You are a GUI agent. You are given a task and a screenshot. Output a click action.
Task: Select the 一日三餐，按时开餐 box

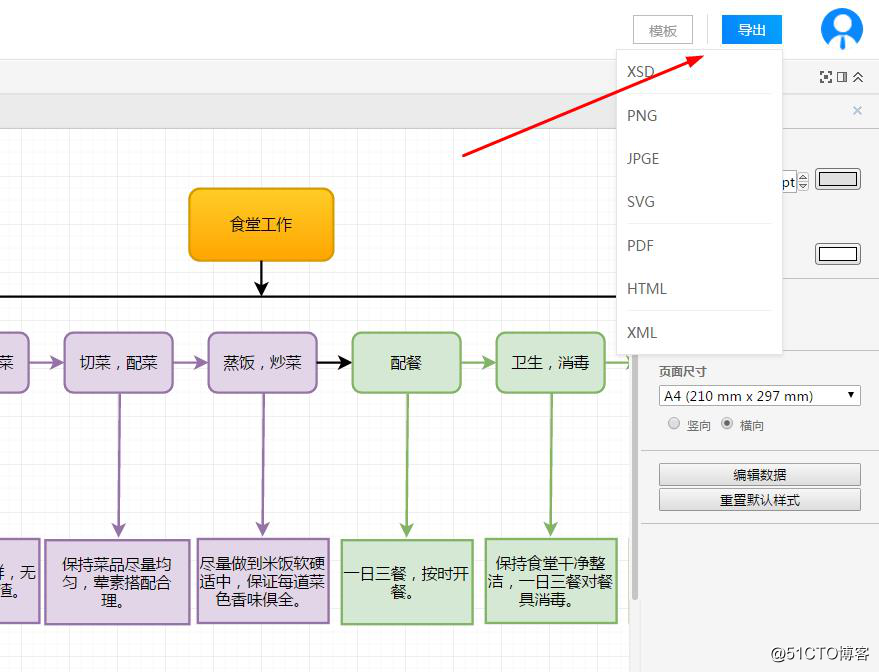(x=407, y=582)
